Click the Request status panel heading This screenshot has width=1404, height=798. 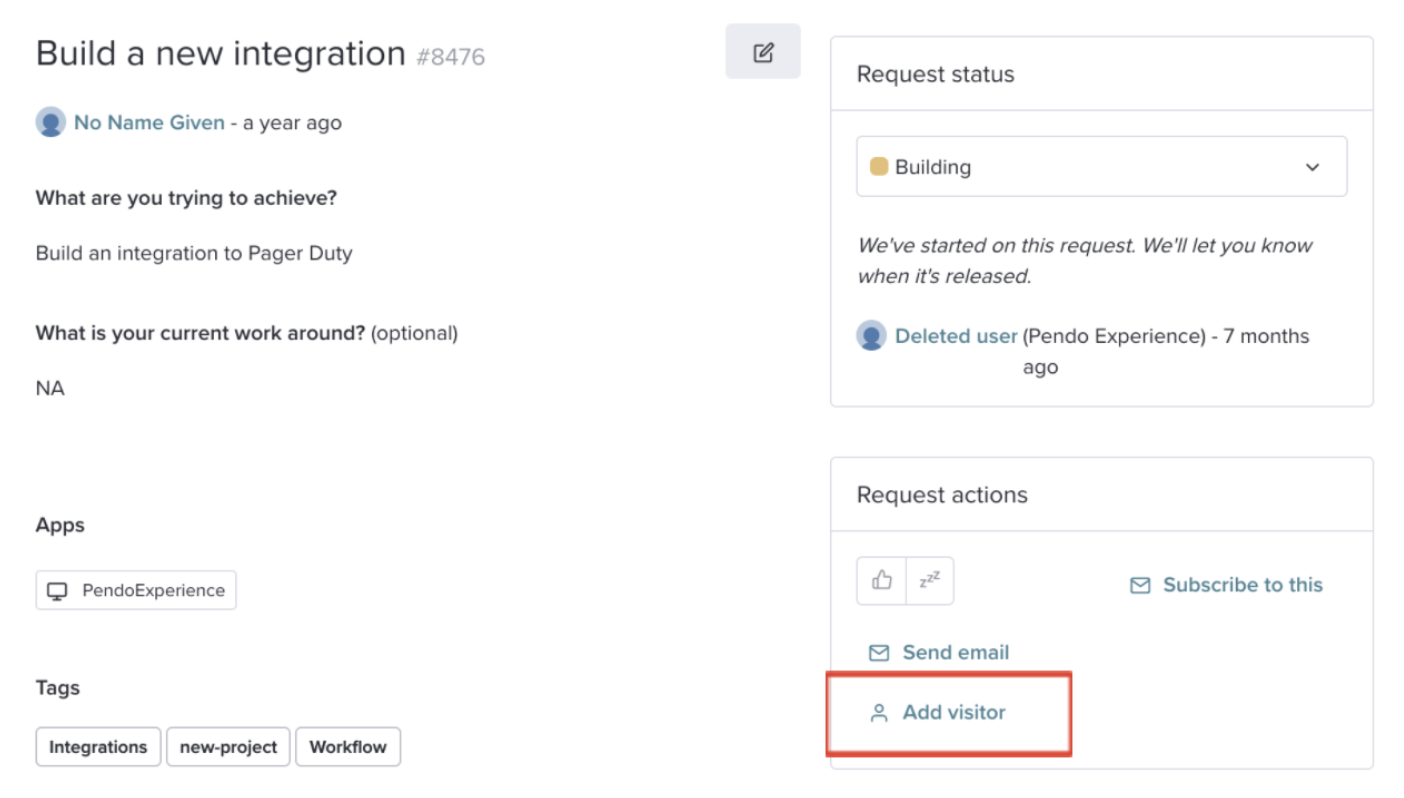click(x=935, y=74)
